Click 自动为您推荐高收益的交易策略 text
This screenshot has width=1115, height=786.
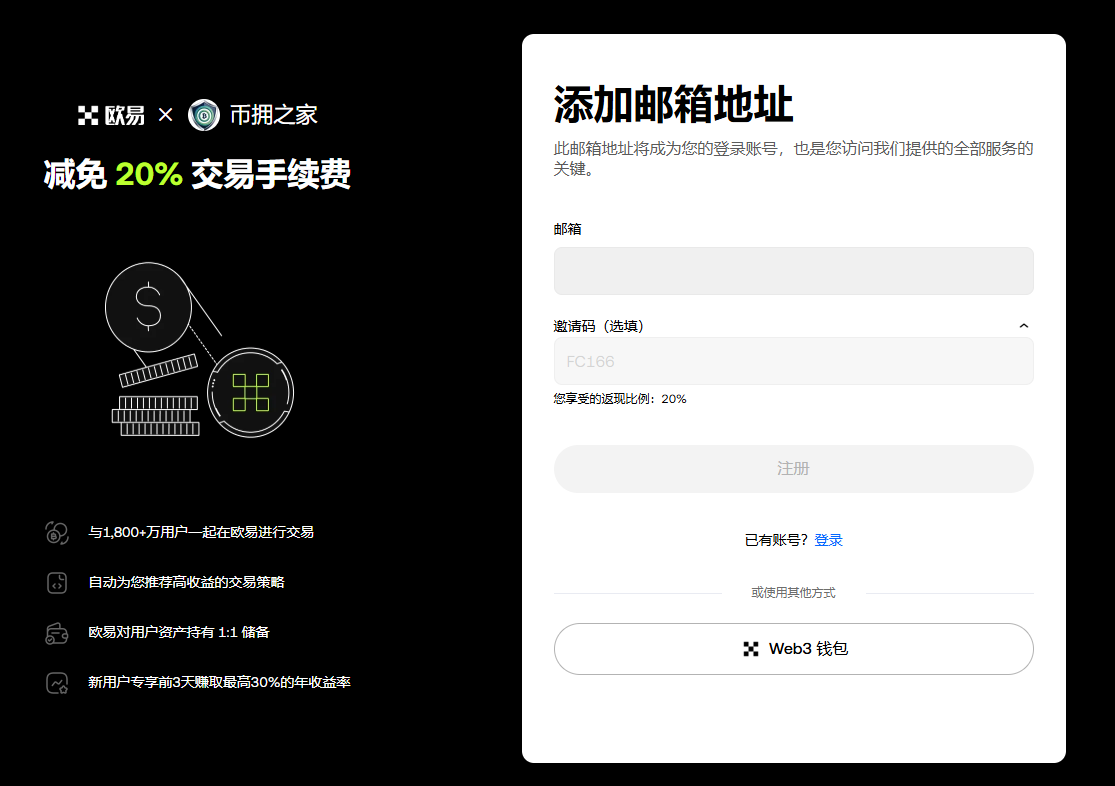click(x=186, y=583)
